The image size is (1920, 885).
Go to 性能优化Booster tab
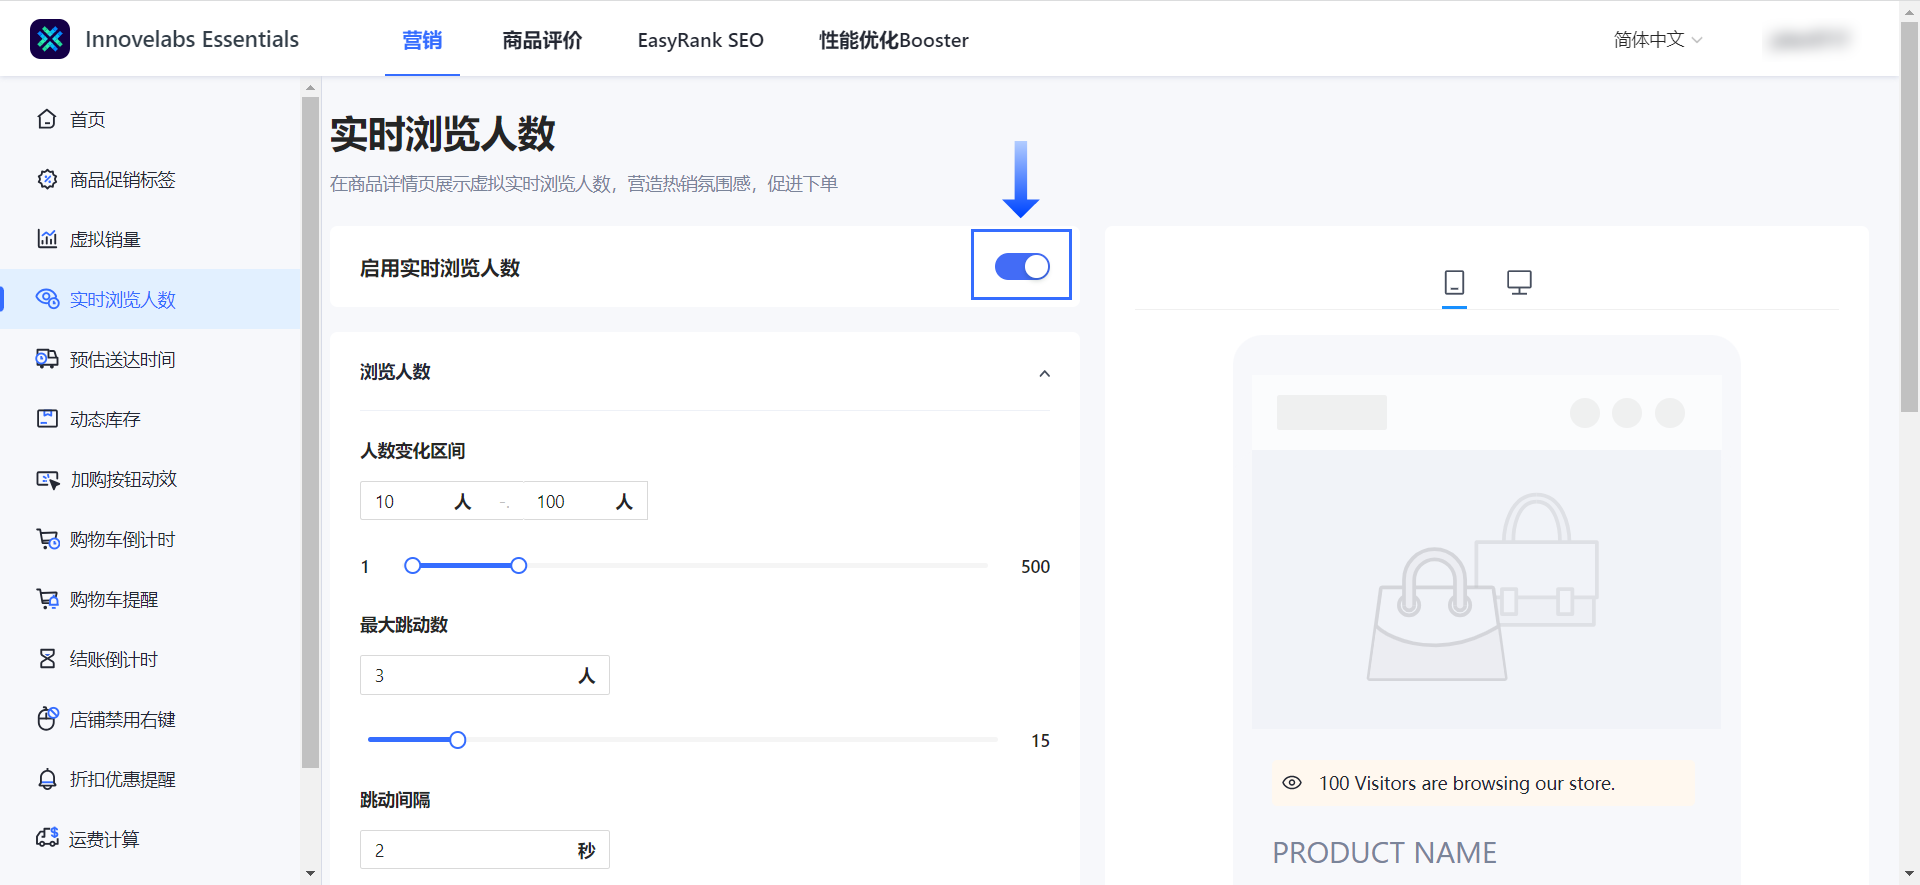coord(893,40)
